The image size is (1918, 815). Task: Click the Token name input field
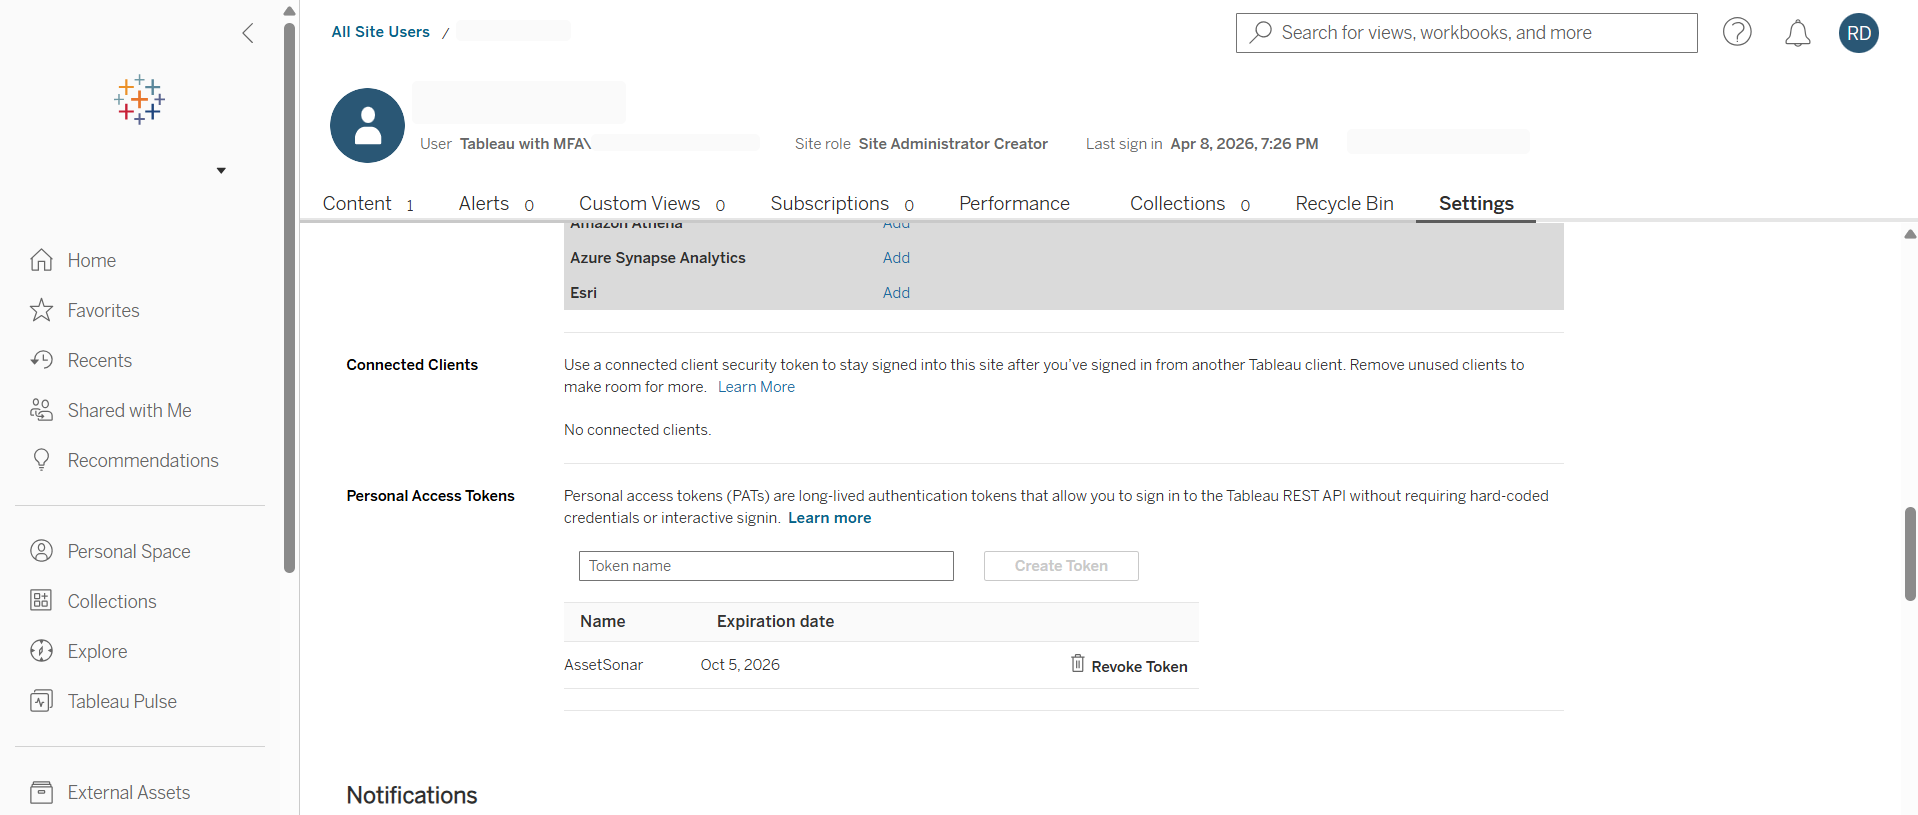[766, 566]
